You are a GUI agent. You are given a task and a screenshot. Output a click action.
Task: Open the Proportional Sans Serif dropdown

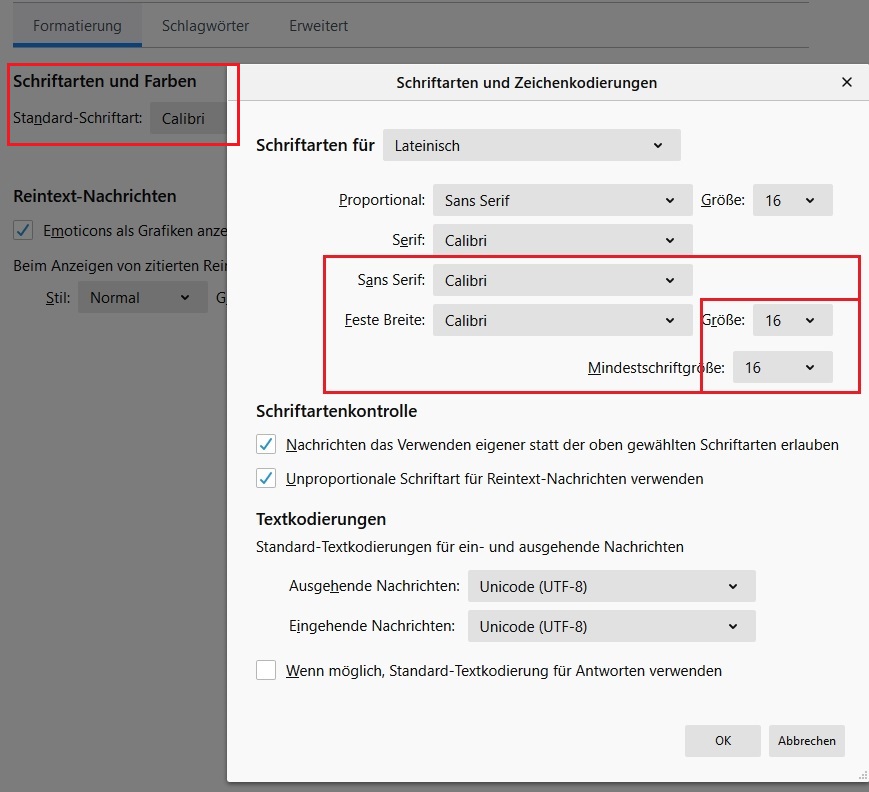click(x=561, y=200)
